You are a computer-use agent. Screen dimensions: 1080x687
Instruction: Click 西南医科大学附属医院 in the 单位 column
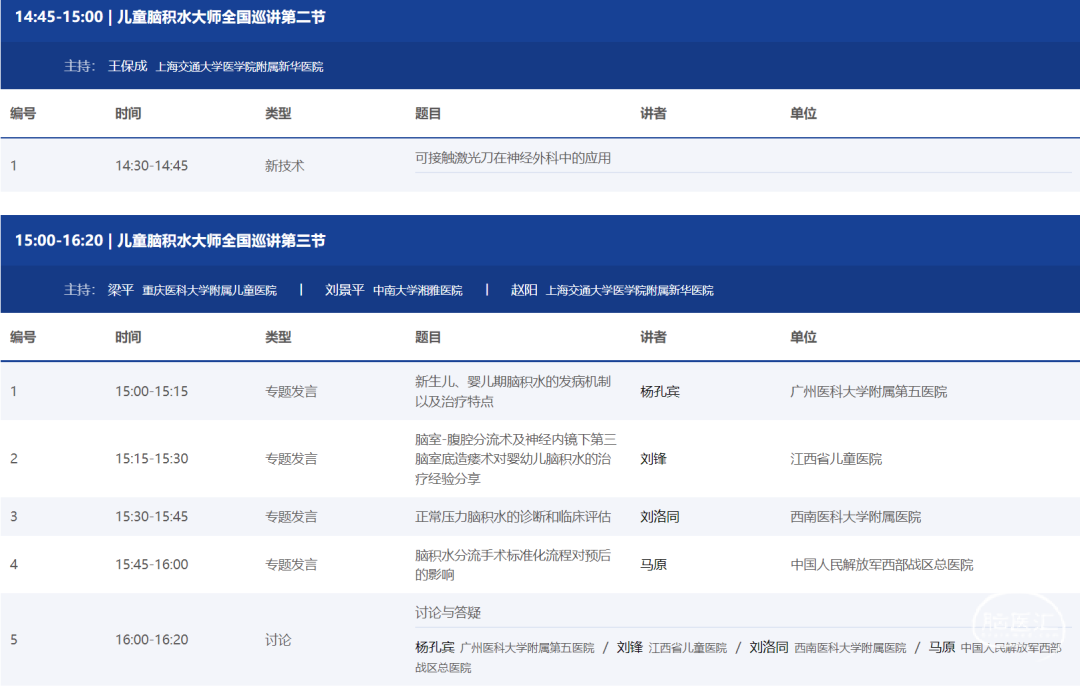[x=855, y=517]
